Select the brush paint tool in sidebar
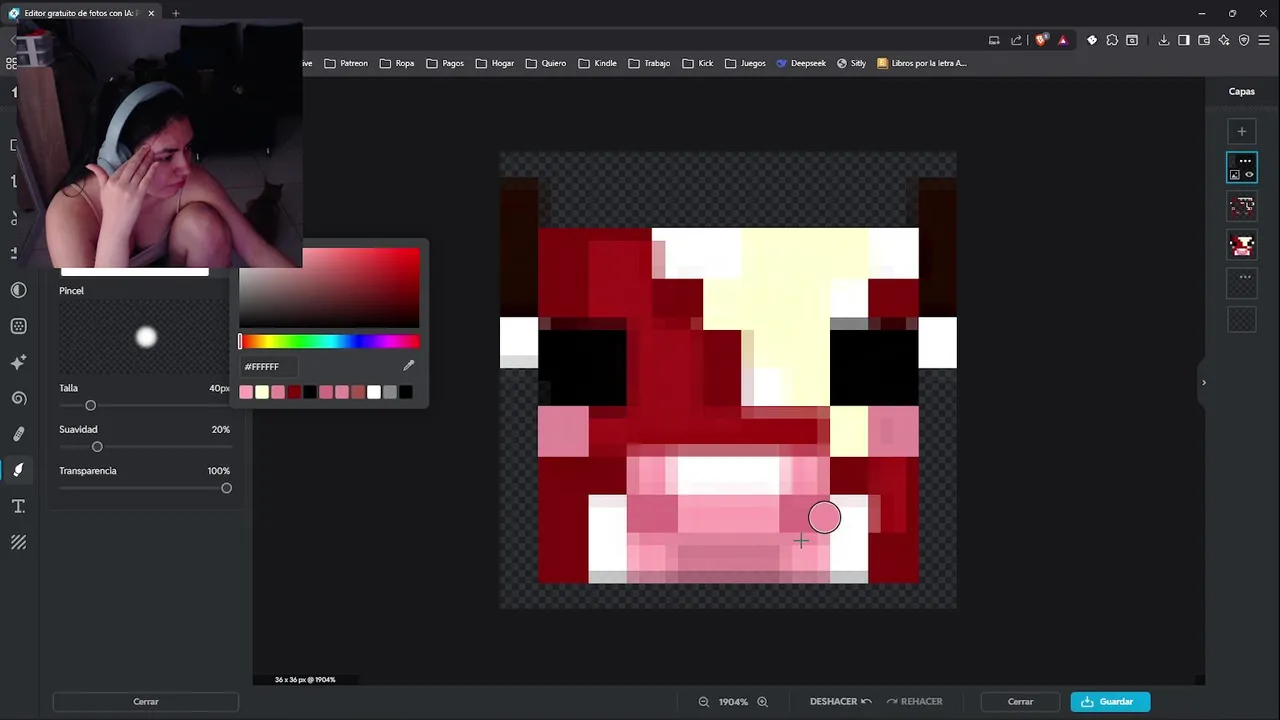Image resolution: width=1280 pixels, height=720 pixels. pyautogui.click(x=18, y=470)
